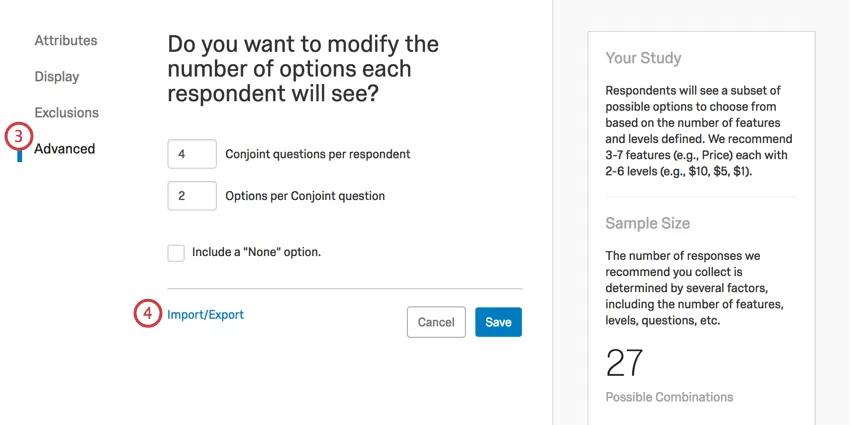Screen dimensions: 850x425
Task: Click the Your Study heading
Action: 643,58
